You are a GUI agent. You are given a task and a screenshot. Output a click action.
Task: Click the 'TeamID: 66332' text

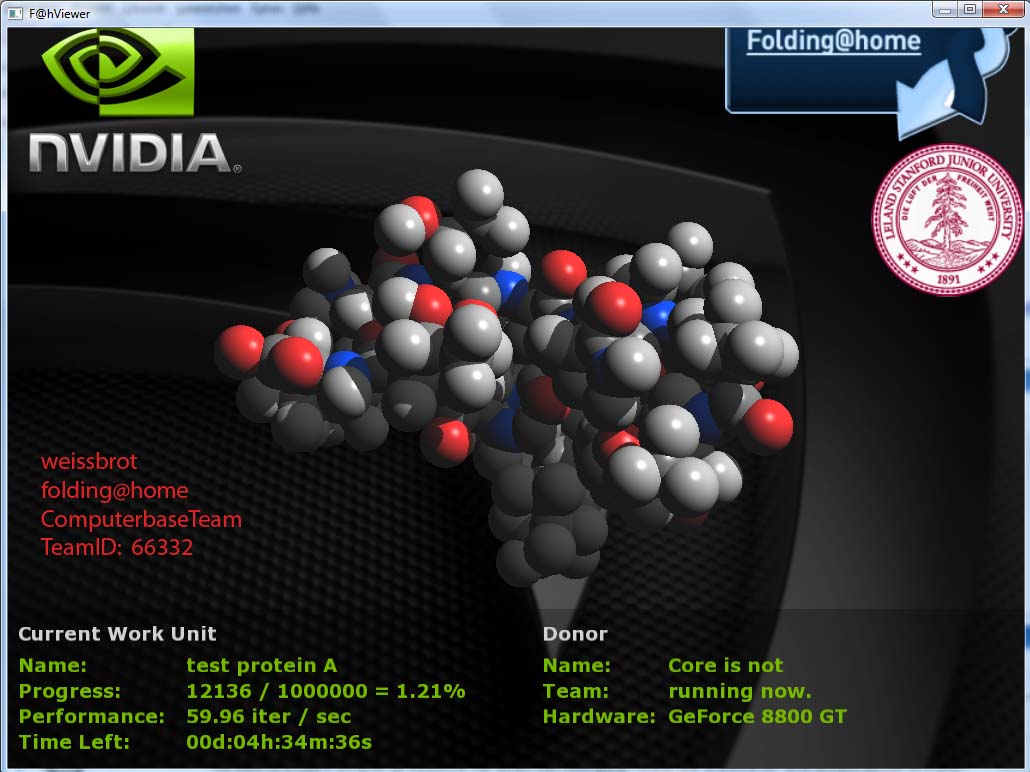pyautogui.click(x=117, y=547)
